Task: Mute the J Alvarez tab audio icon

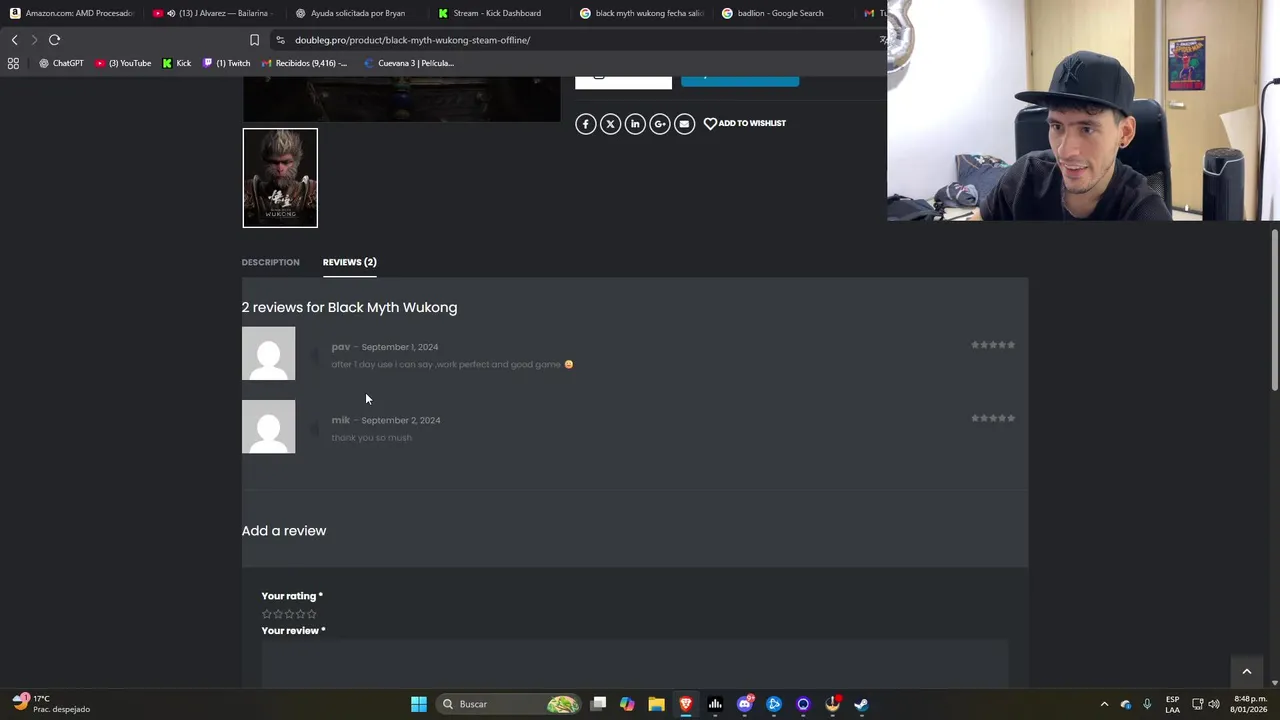Action: (171, 13)
